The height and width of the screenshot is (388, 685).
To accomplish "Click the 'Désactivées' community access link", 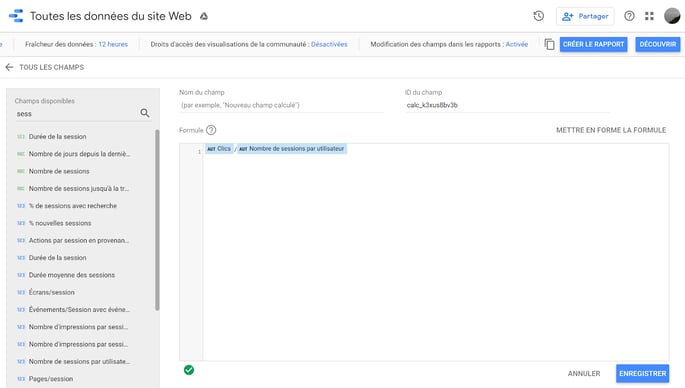I will [x=329, y=44].
